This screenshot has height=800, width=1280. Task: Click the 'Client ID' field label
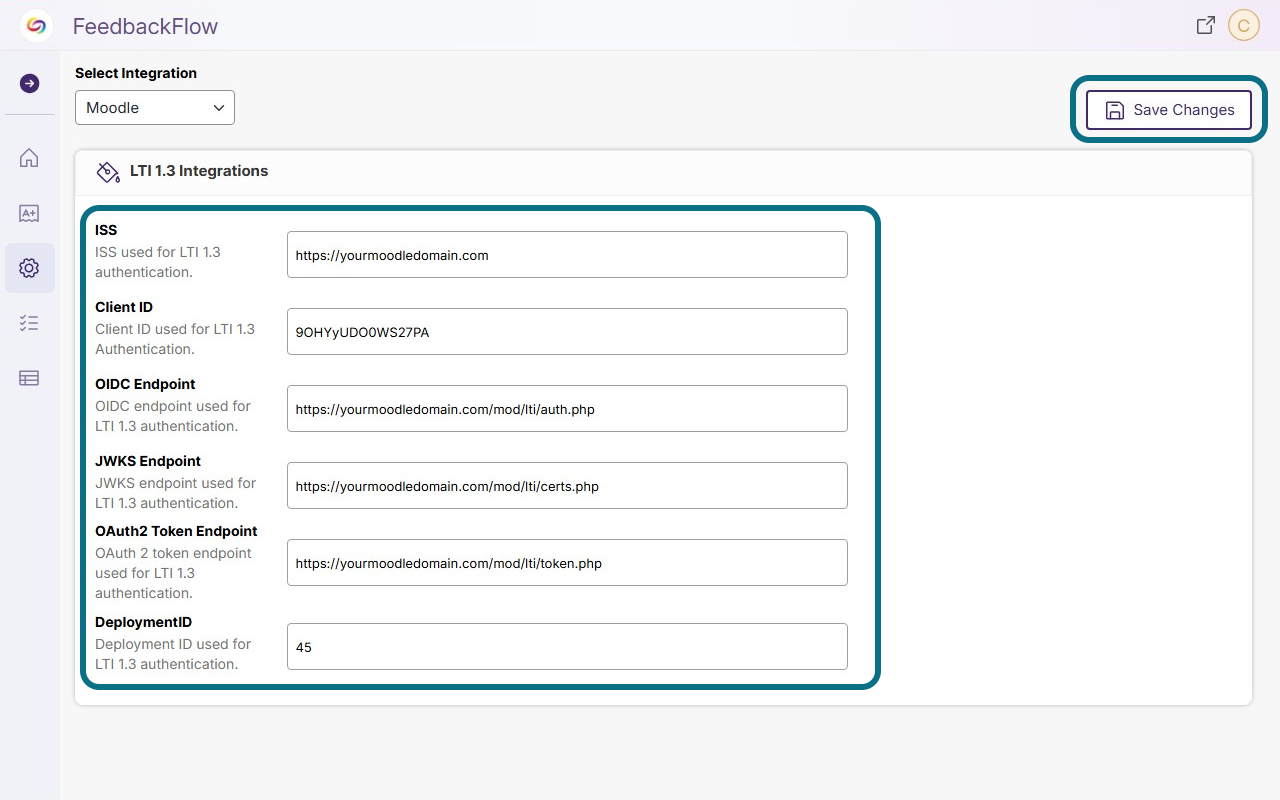click(124, 307)
